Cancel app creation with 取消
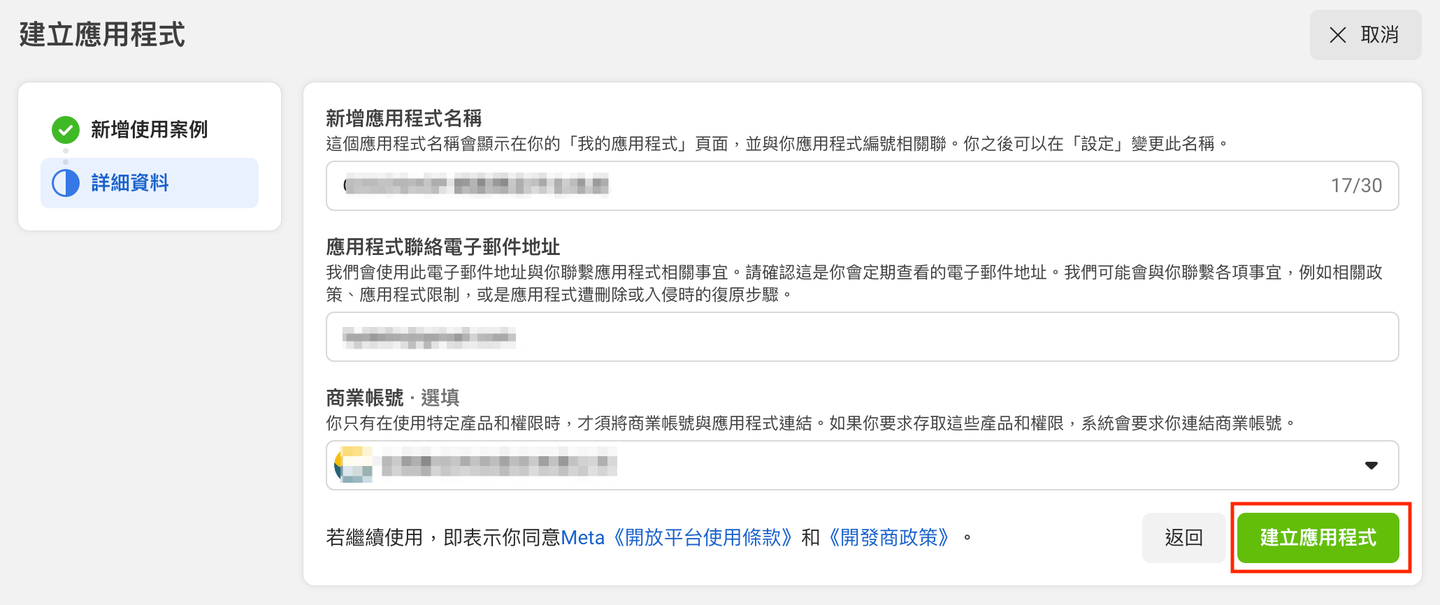The image size is (1440, 605). coord(1365,35)
